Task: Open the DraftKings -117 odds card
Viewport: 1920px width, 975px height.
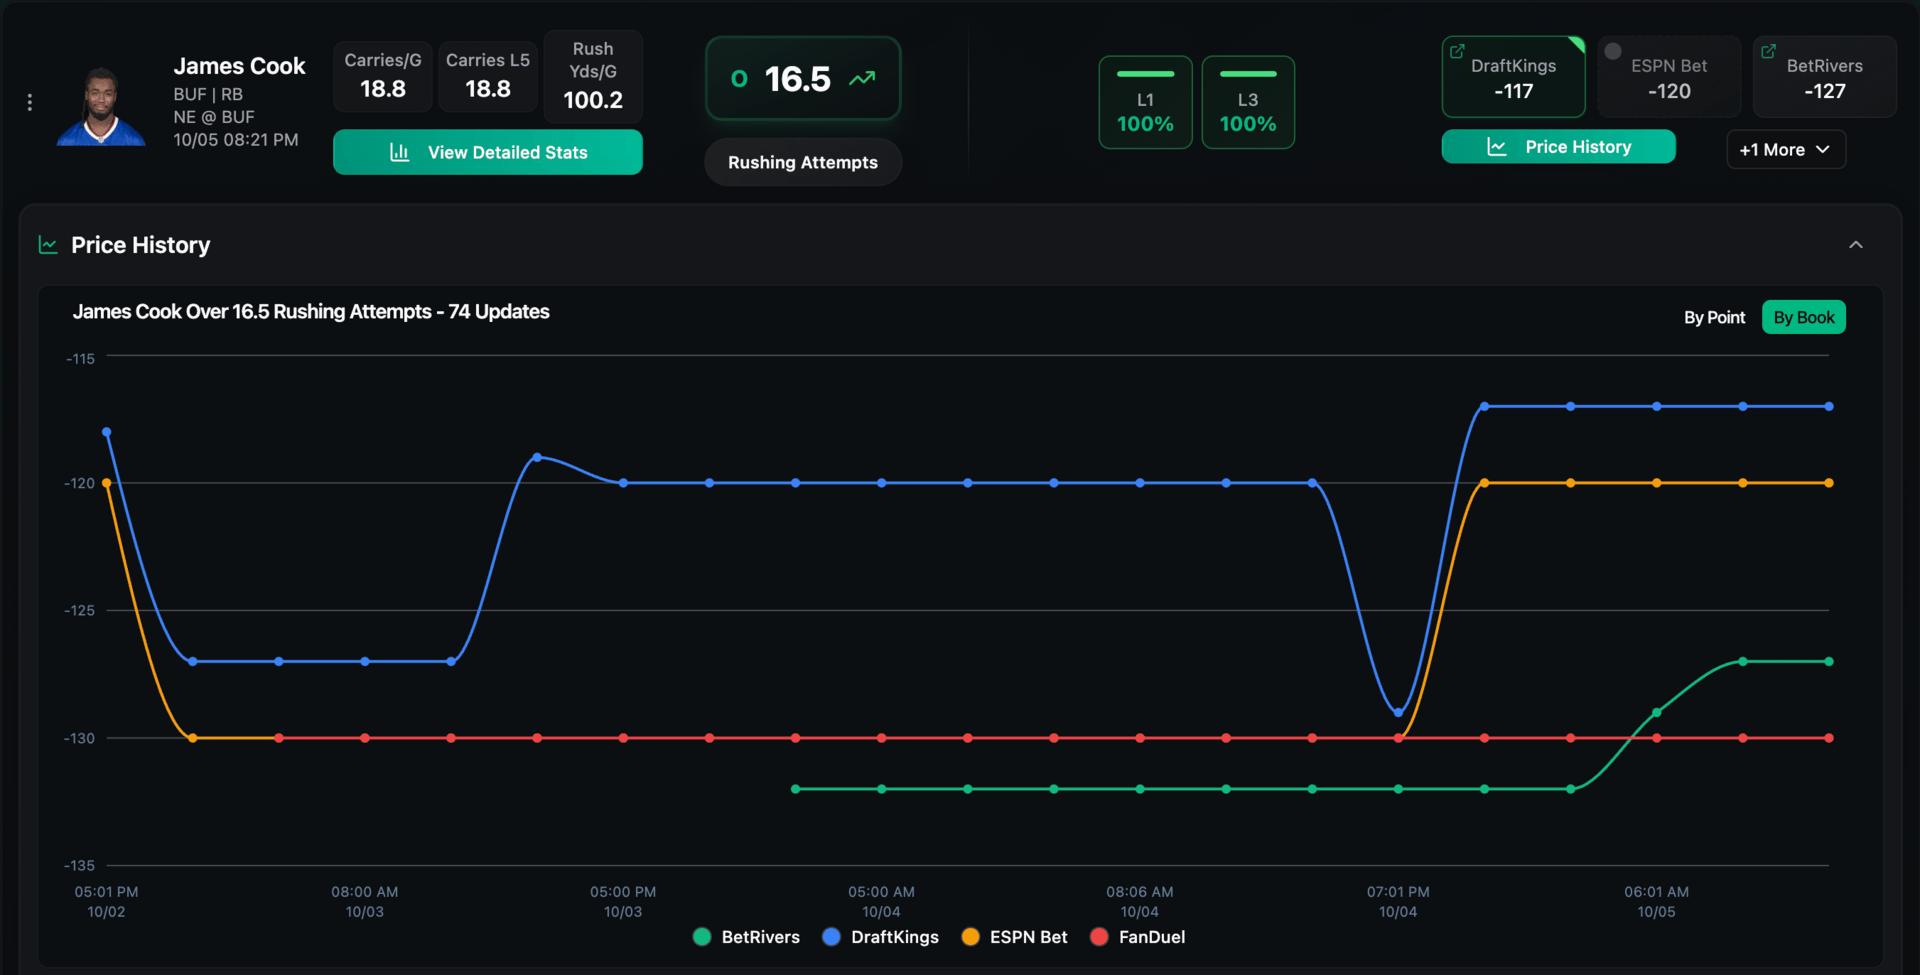Action: 1513,77
